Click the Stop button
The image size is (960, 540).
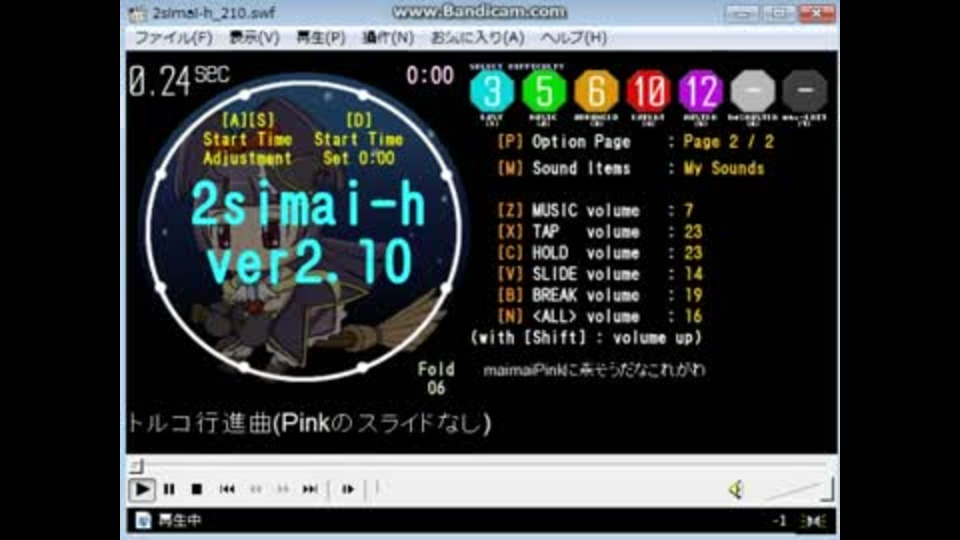pyautogui.click(x=197, y=489)
